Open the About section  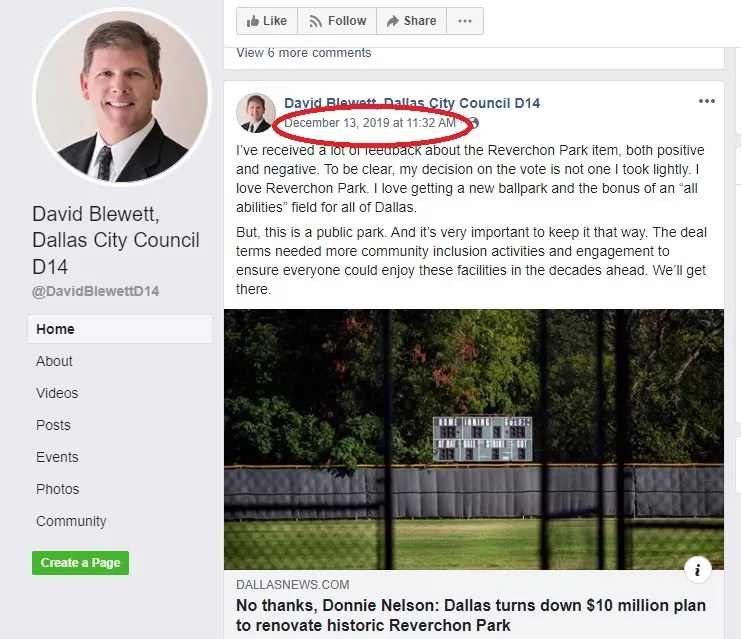click(x=54, y=361)
